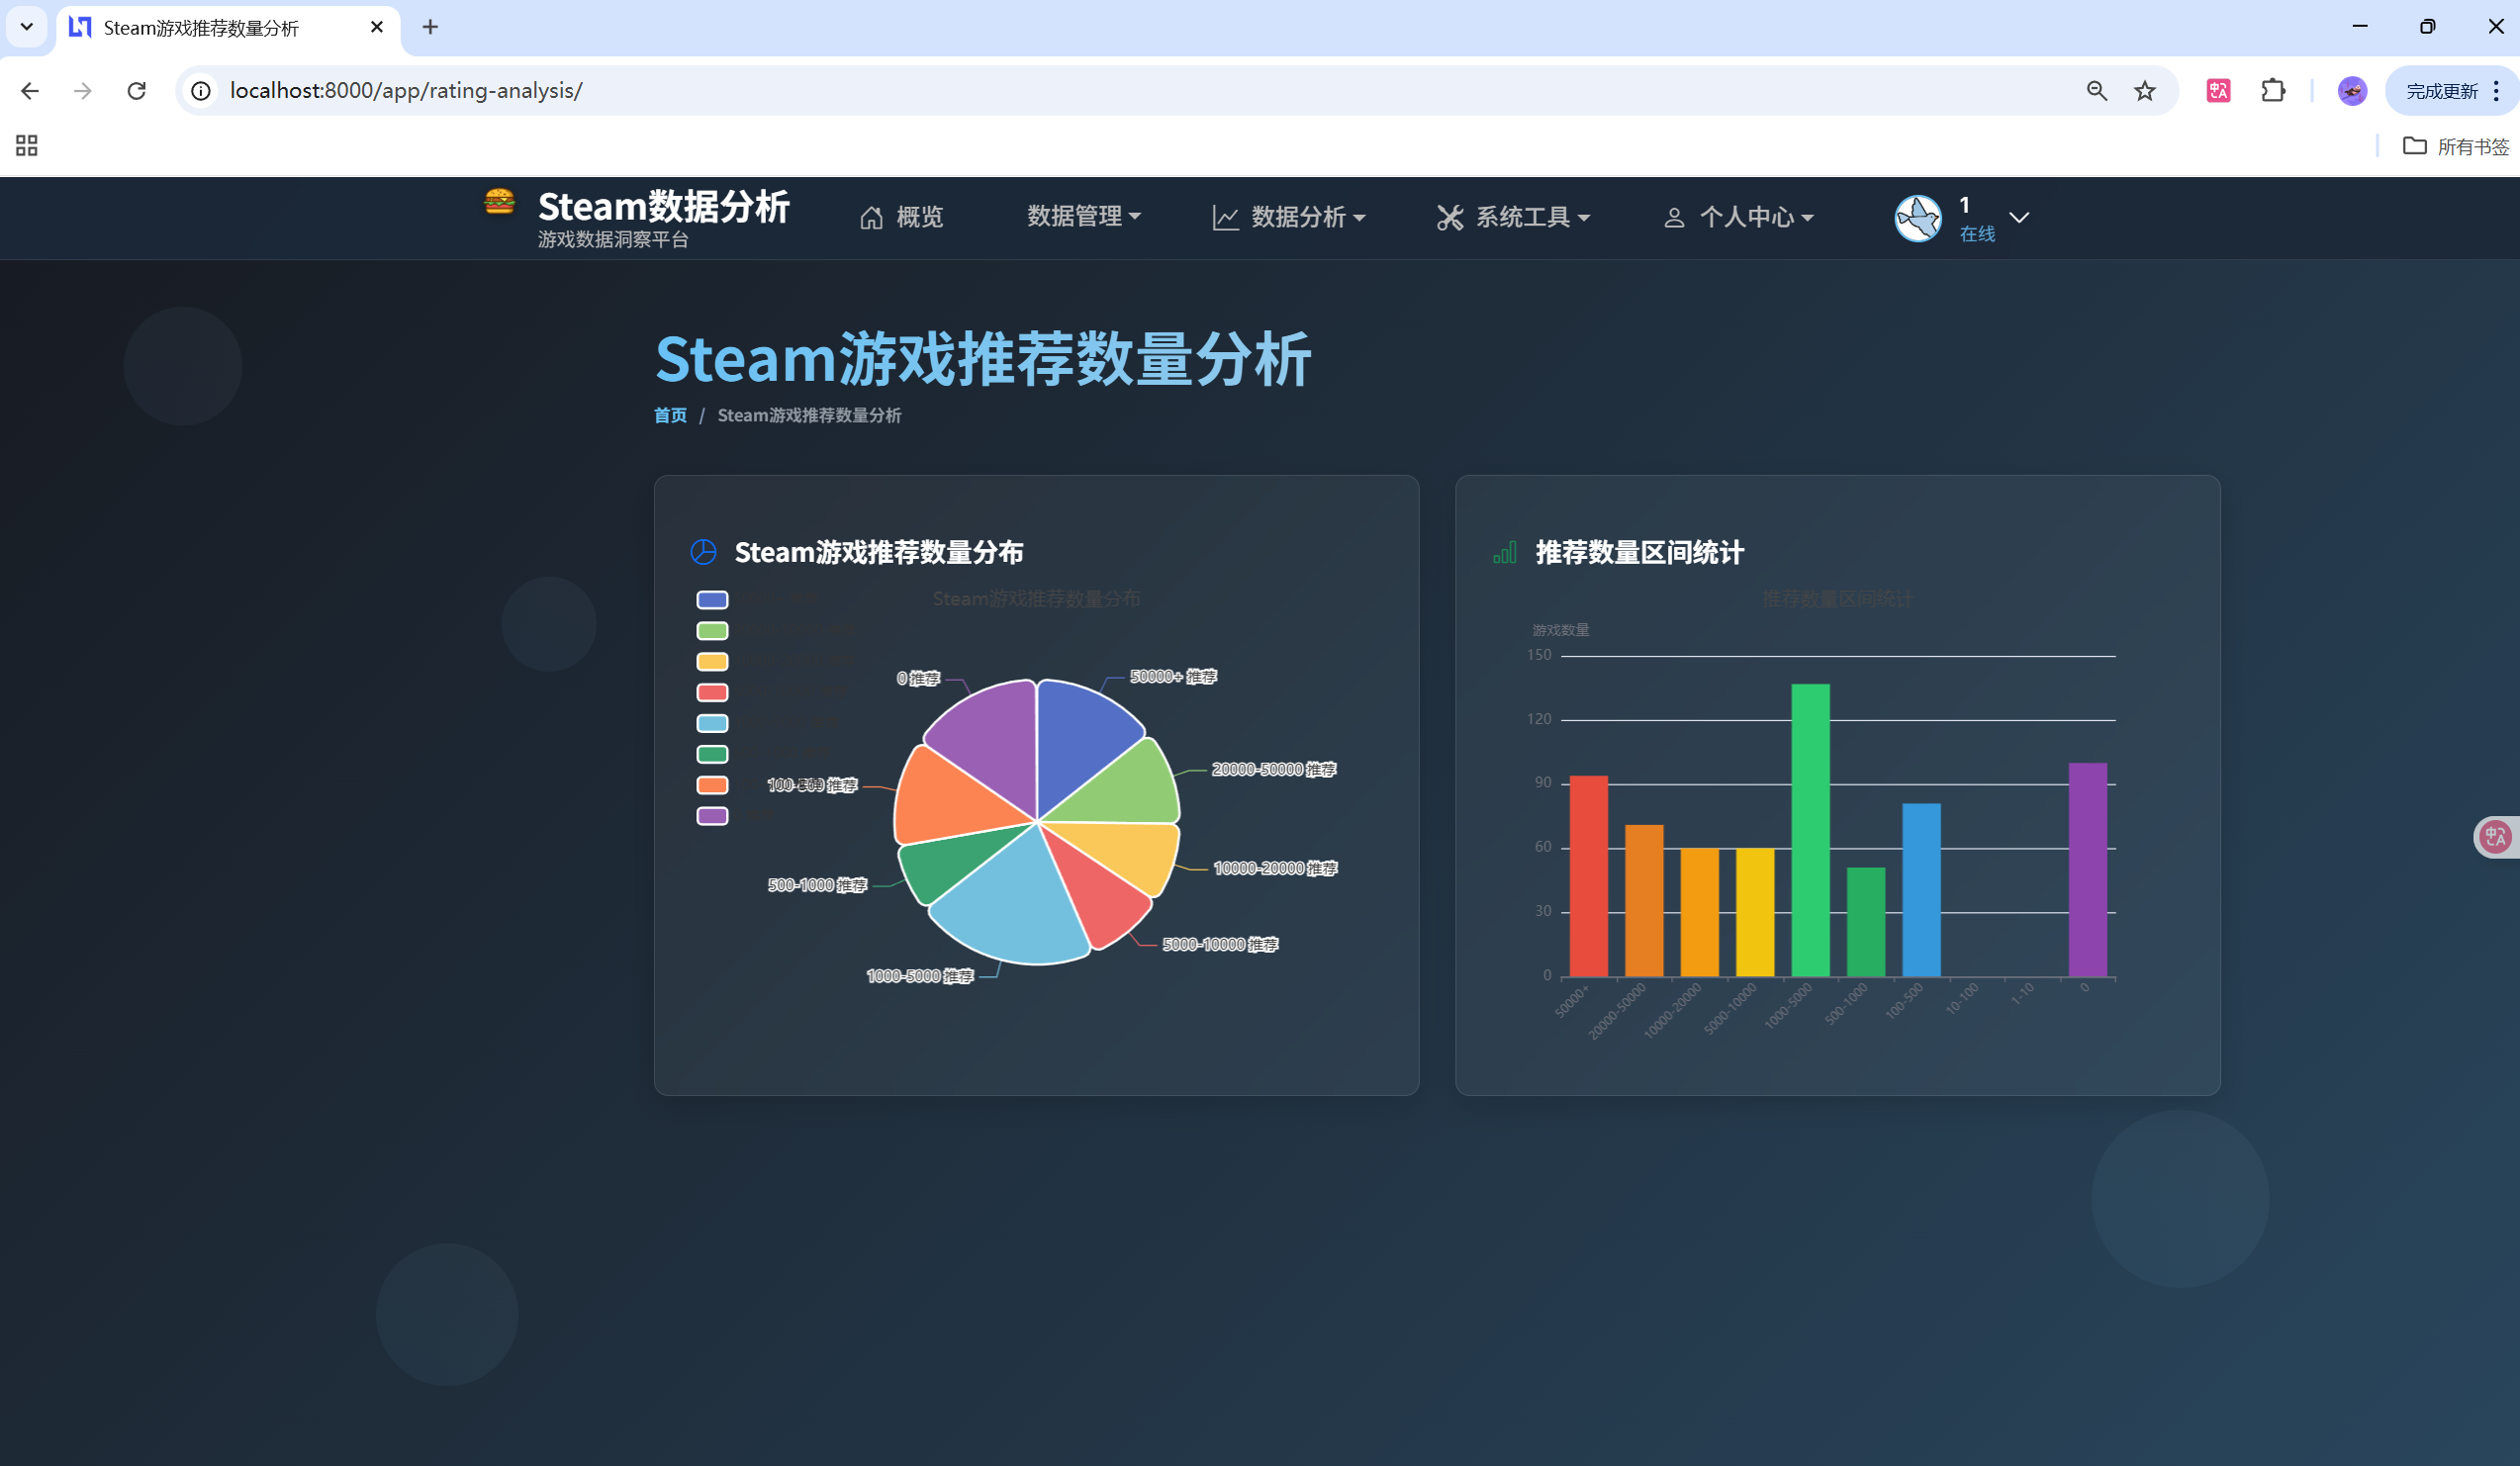Go to the 概览 nav item

tap(901, 217)
